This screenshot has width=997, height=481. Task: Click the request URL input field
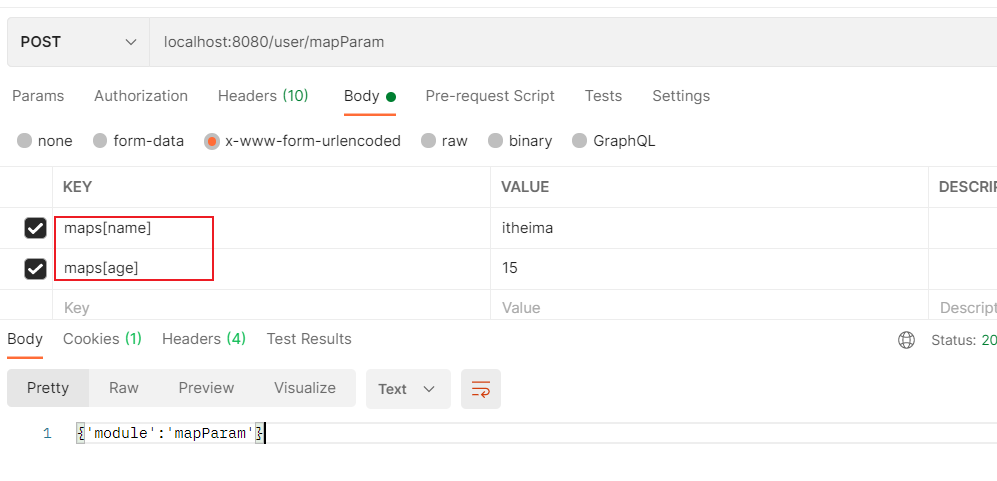570,42
